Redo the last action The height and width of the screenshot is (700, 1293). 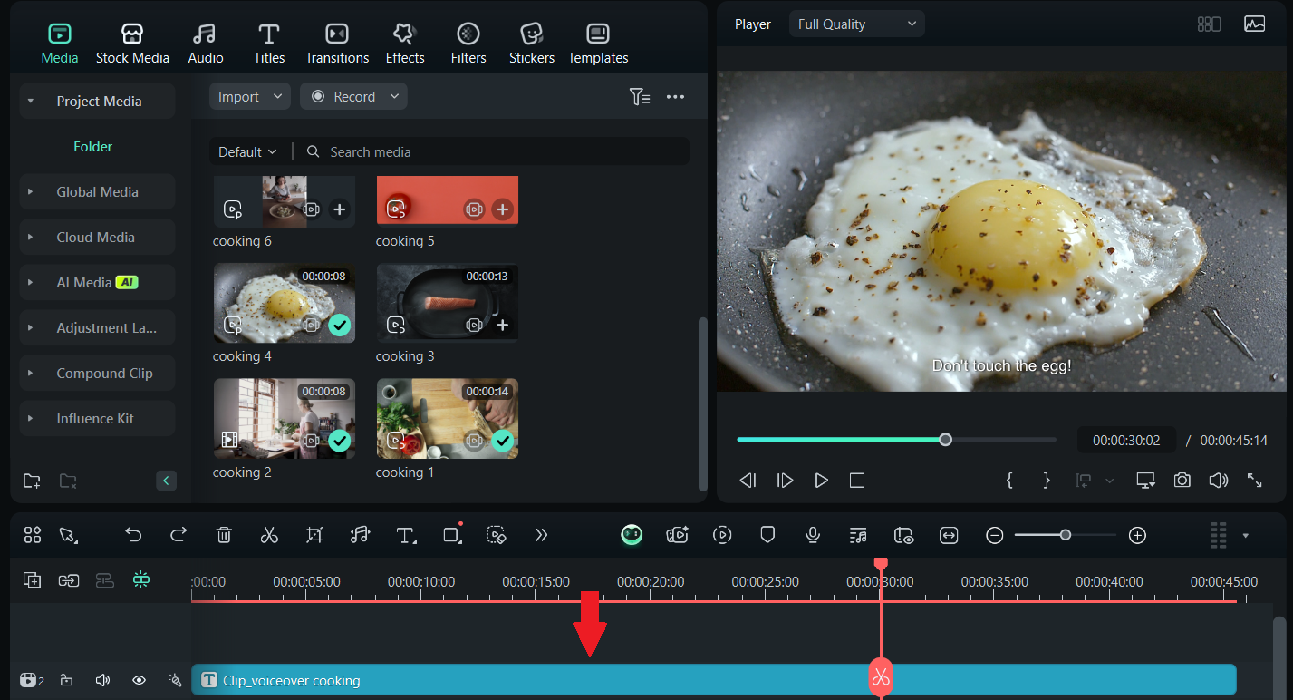pos(178,535)
